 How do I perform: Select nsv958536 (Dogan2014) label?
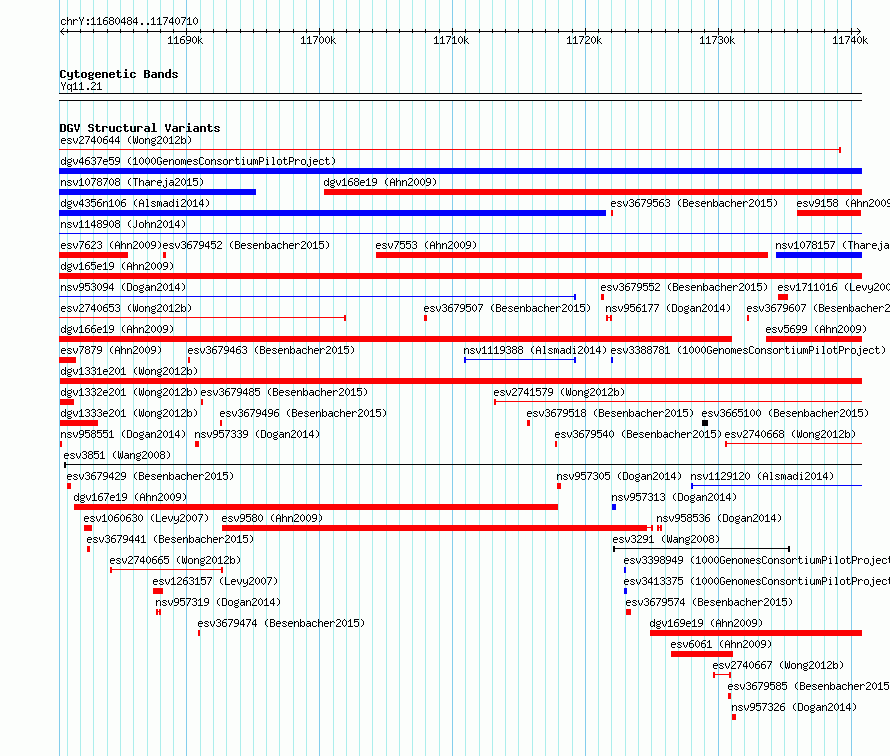(719, 518)
